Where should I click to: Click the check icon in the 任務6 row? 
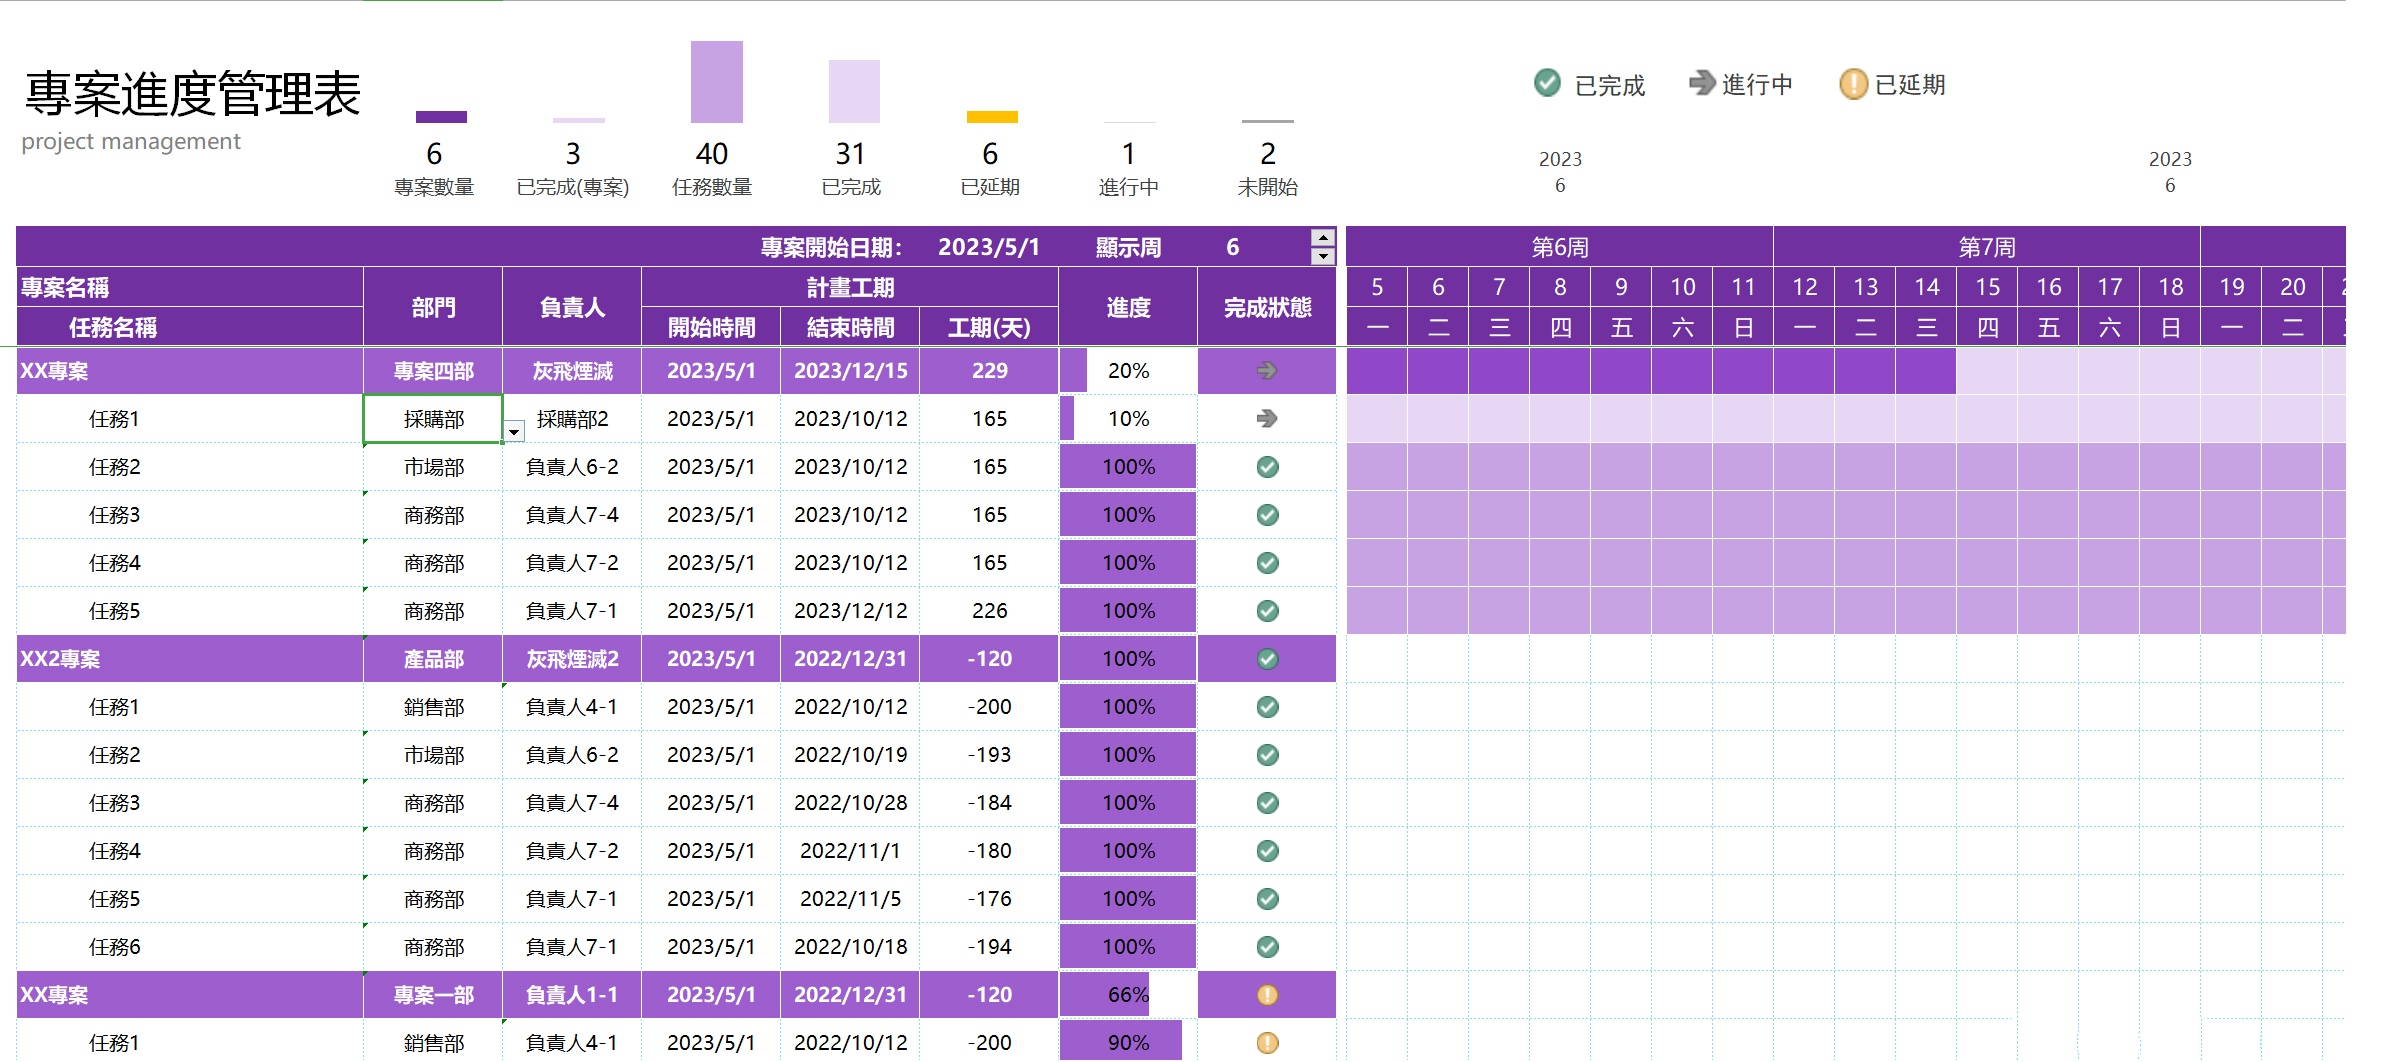click(x=1267, y=947)
